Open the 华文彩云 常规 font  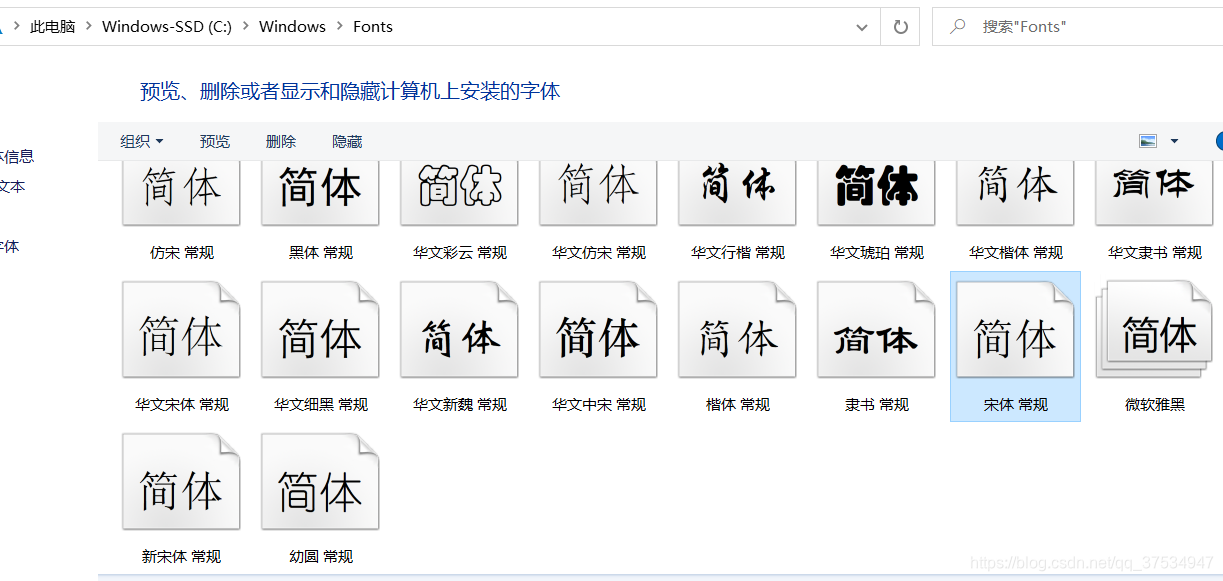point(459,190)
